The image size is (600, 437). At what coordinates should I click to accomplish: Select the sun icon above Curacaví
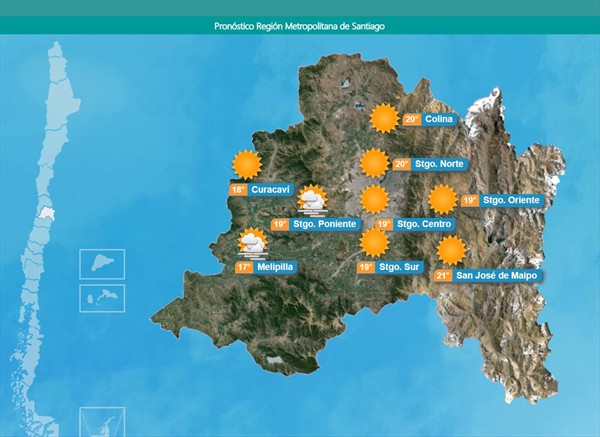(246, 164)
